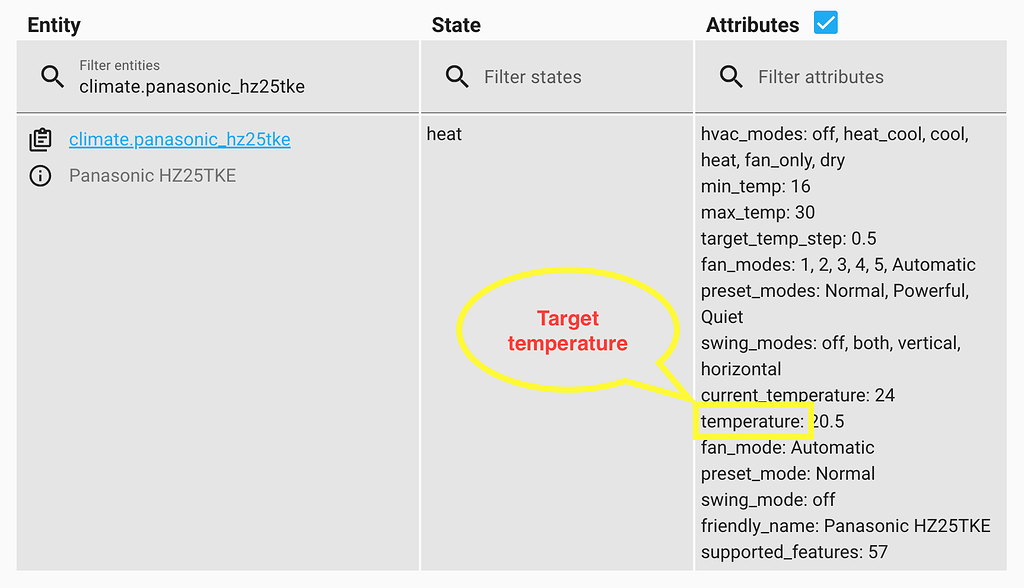Click the Panasonic HZ25TKE name under the entity link
This screenshot has width=1024, height=588.
pos(152,176)
